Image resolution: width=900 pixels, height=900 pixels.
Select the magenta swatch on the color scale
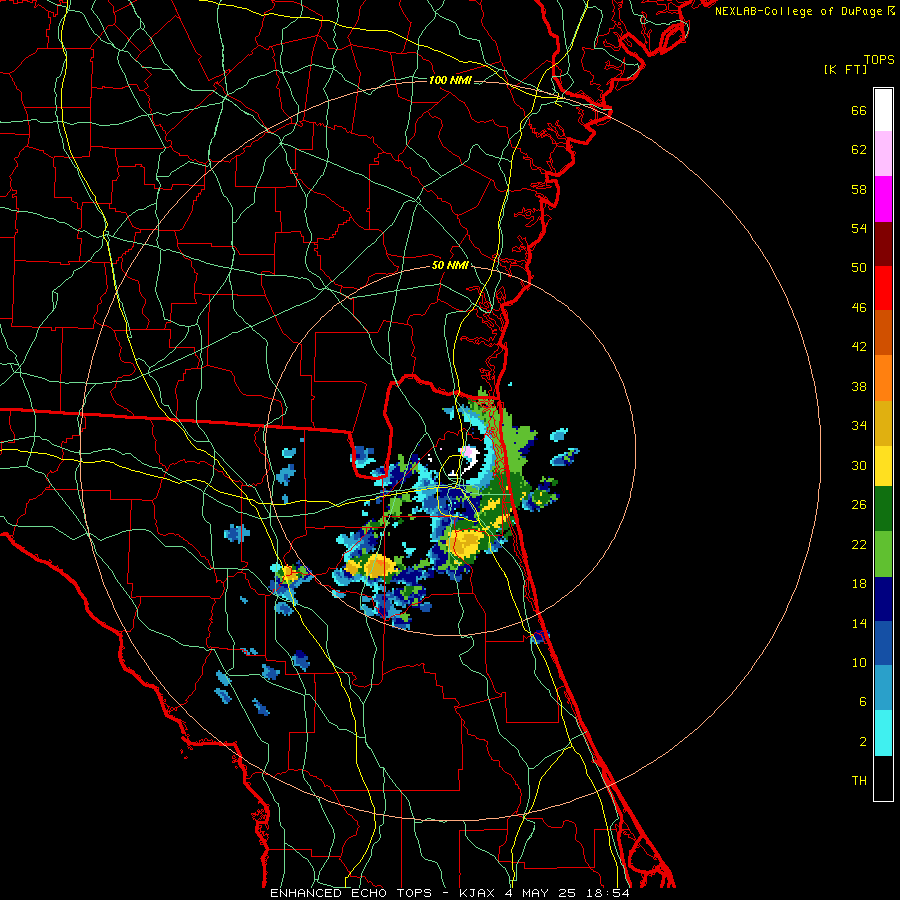point(883,199)
